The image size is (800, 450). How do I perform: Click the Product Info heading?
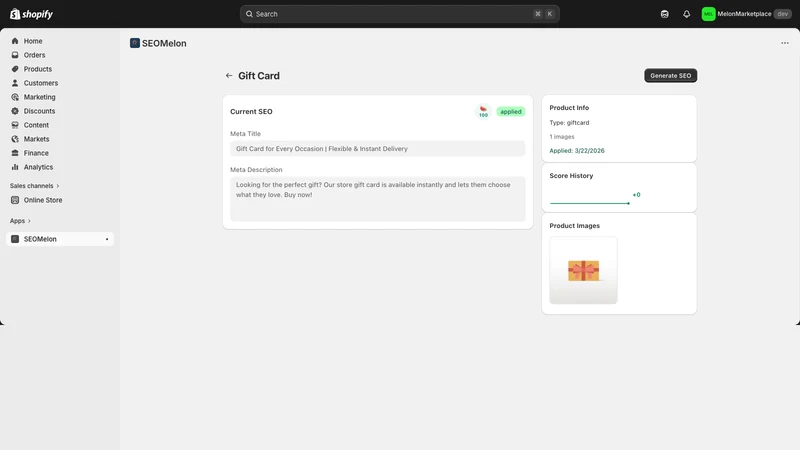569,108
